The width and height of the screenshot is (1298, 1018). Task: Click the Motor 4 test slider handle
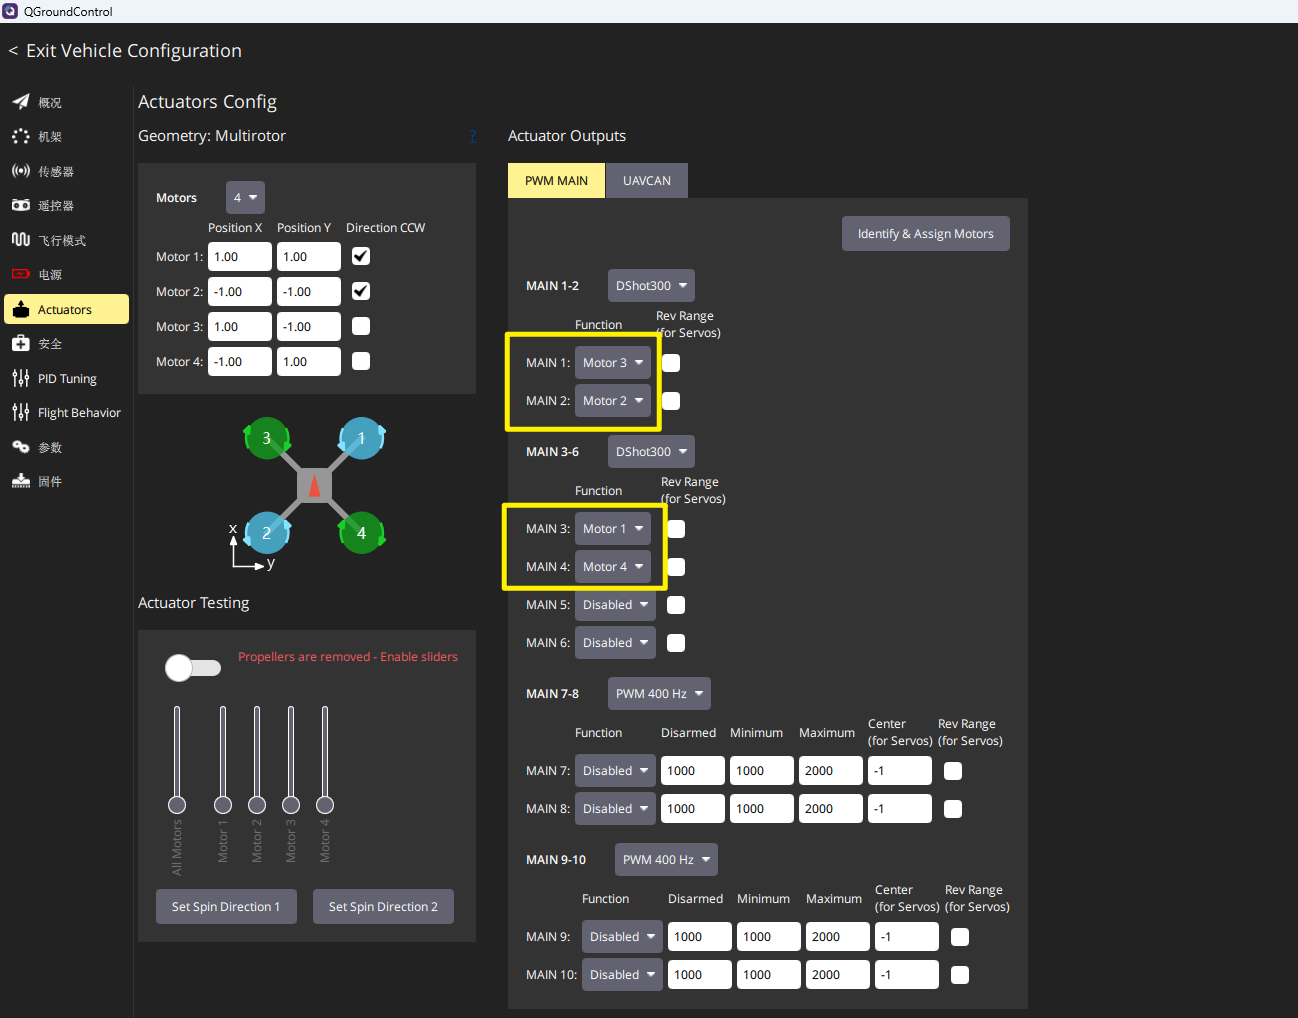point(325,805)
